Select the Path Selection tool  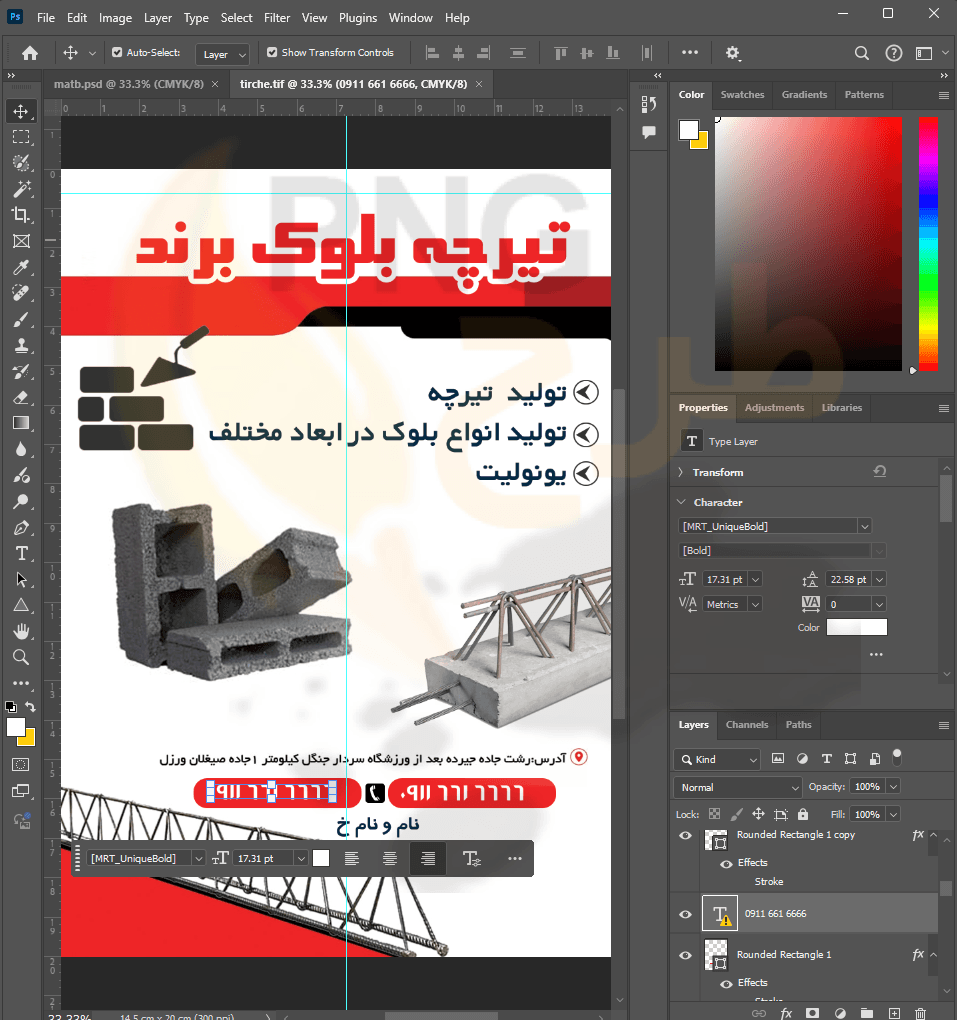coord(21,580)
